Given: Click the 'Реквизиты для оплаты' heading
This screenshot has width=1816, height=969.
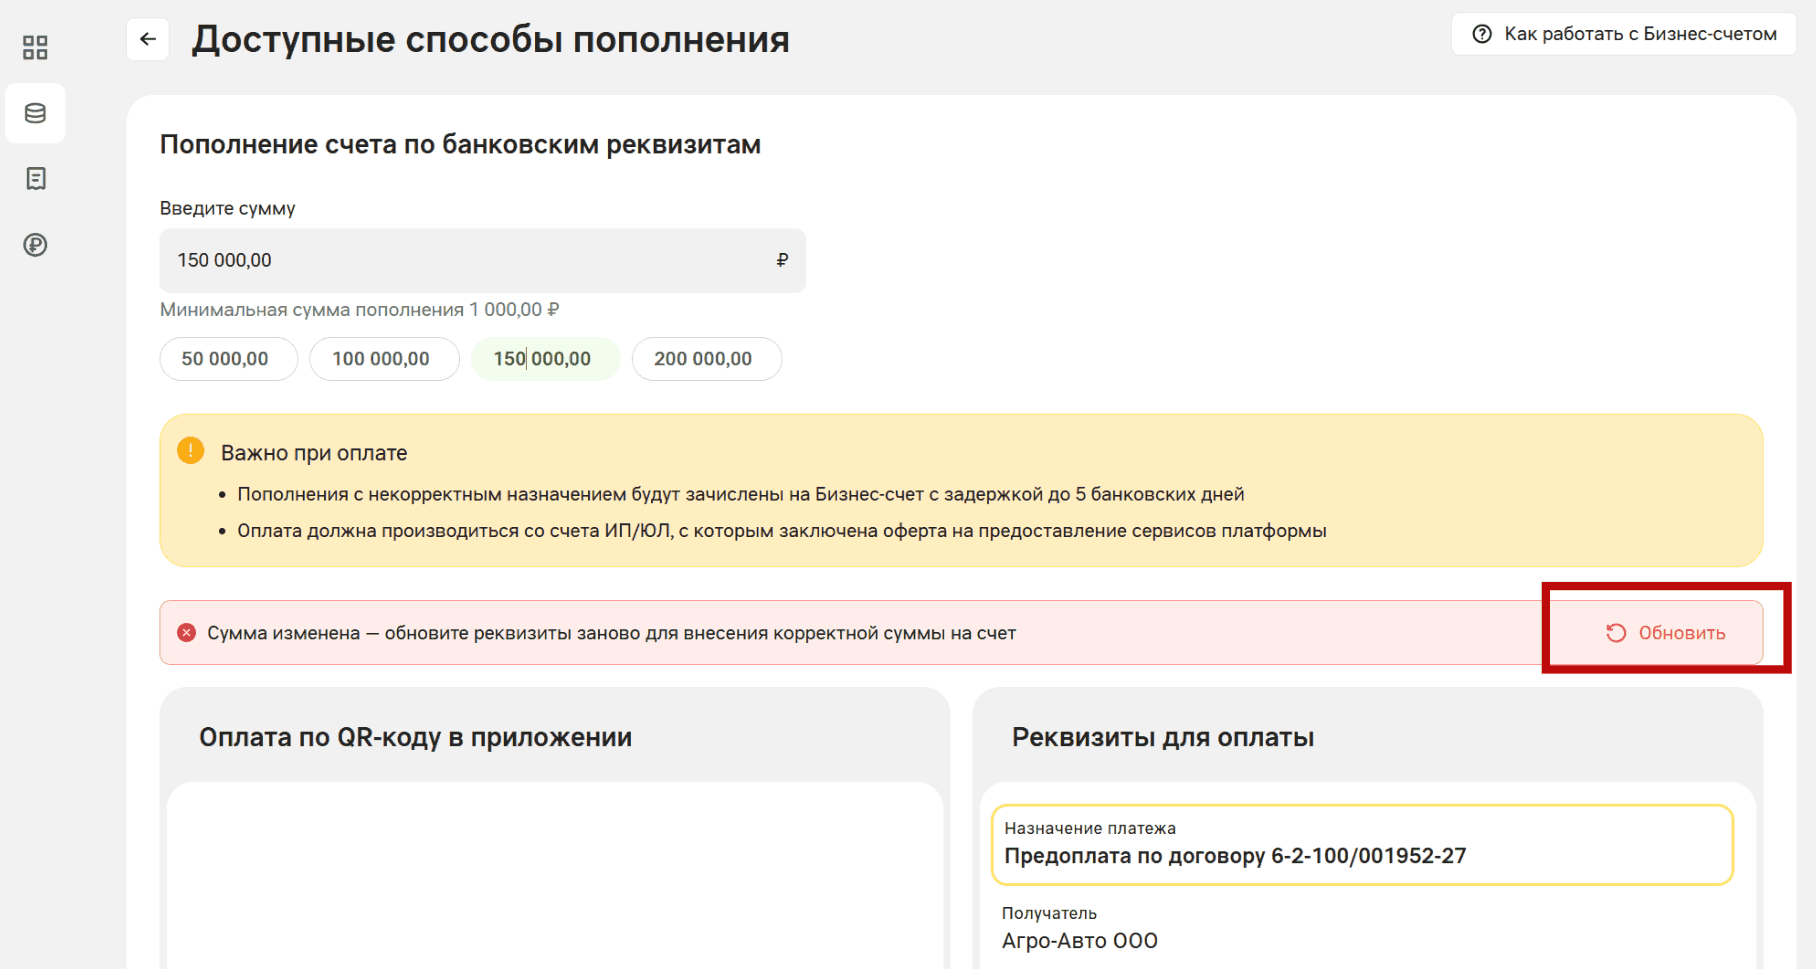Looking at the screenshot, I should tap(1162, 738).
